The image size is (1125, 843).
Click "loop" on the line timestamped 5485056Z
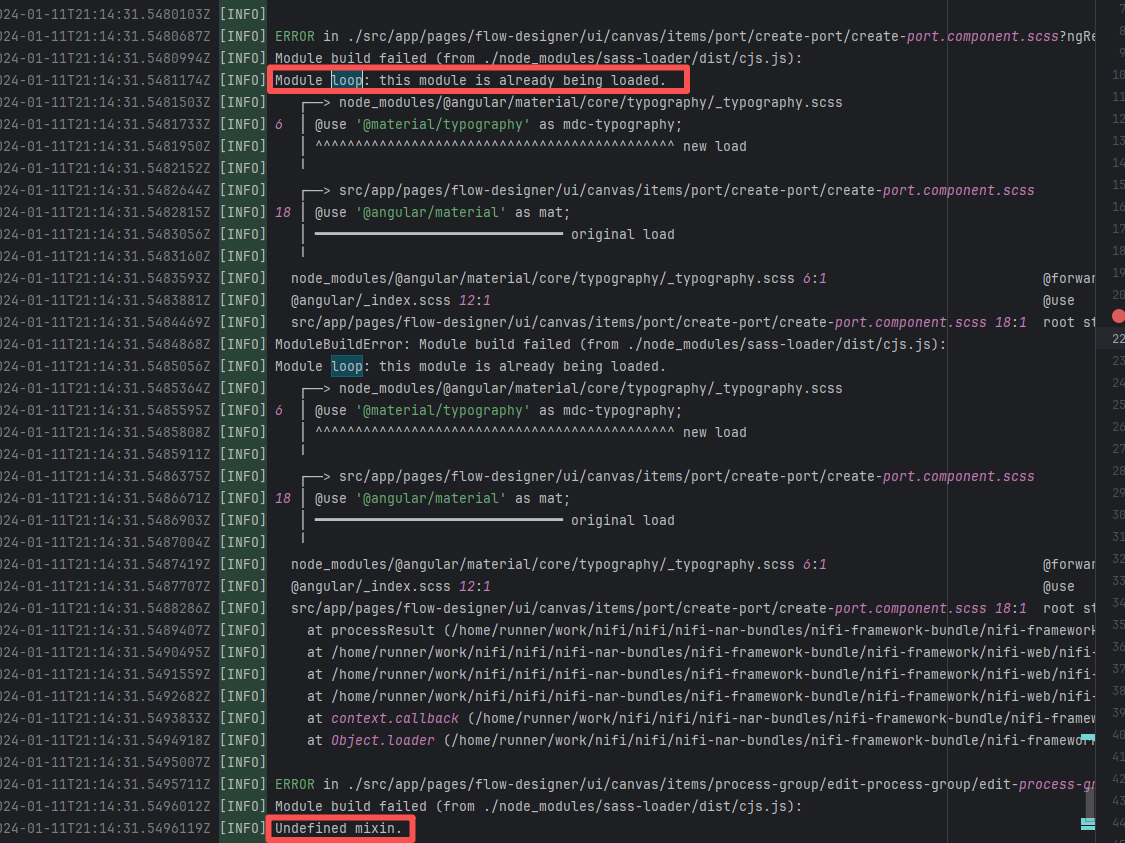(347, 366)
